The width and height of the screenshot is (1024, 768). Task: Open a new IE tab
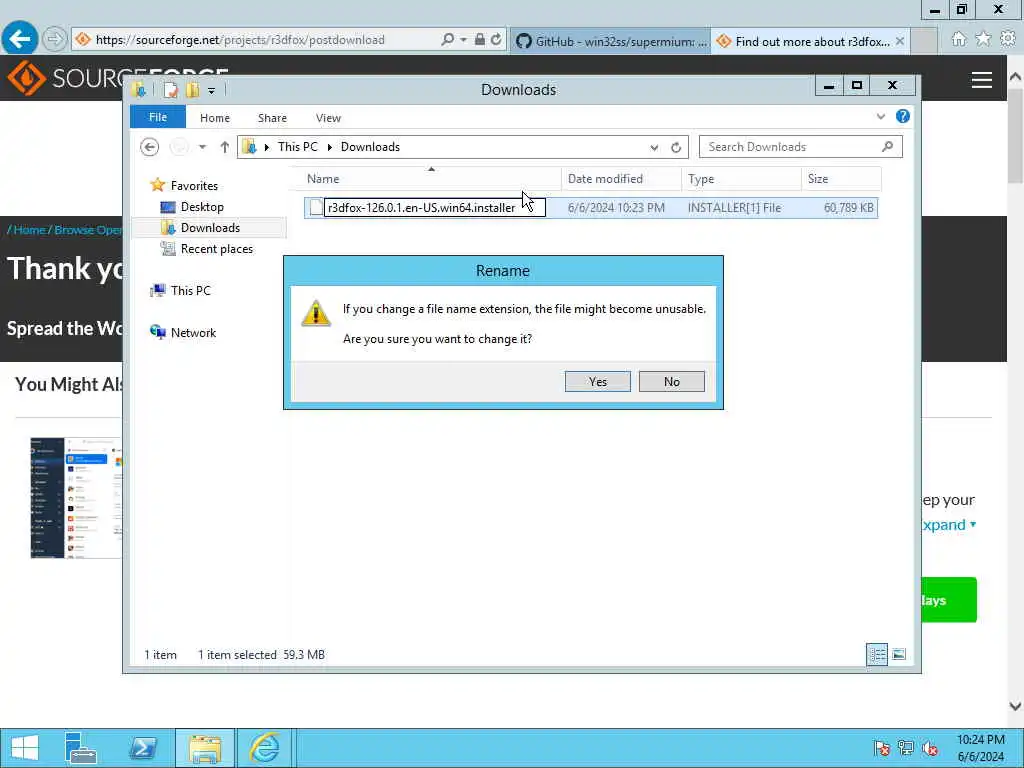(924, 41)
